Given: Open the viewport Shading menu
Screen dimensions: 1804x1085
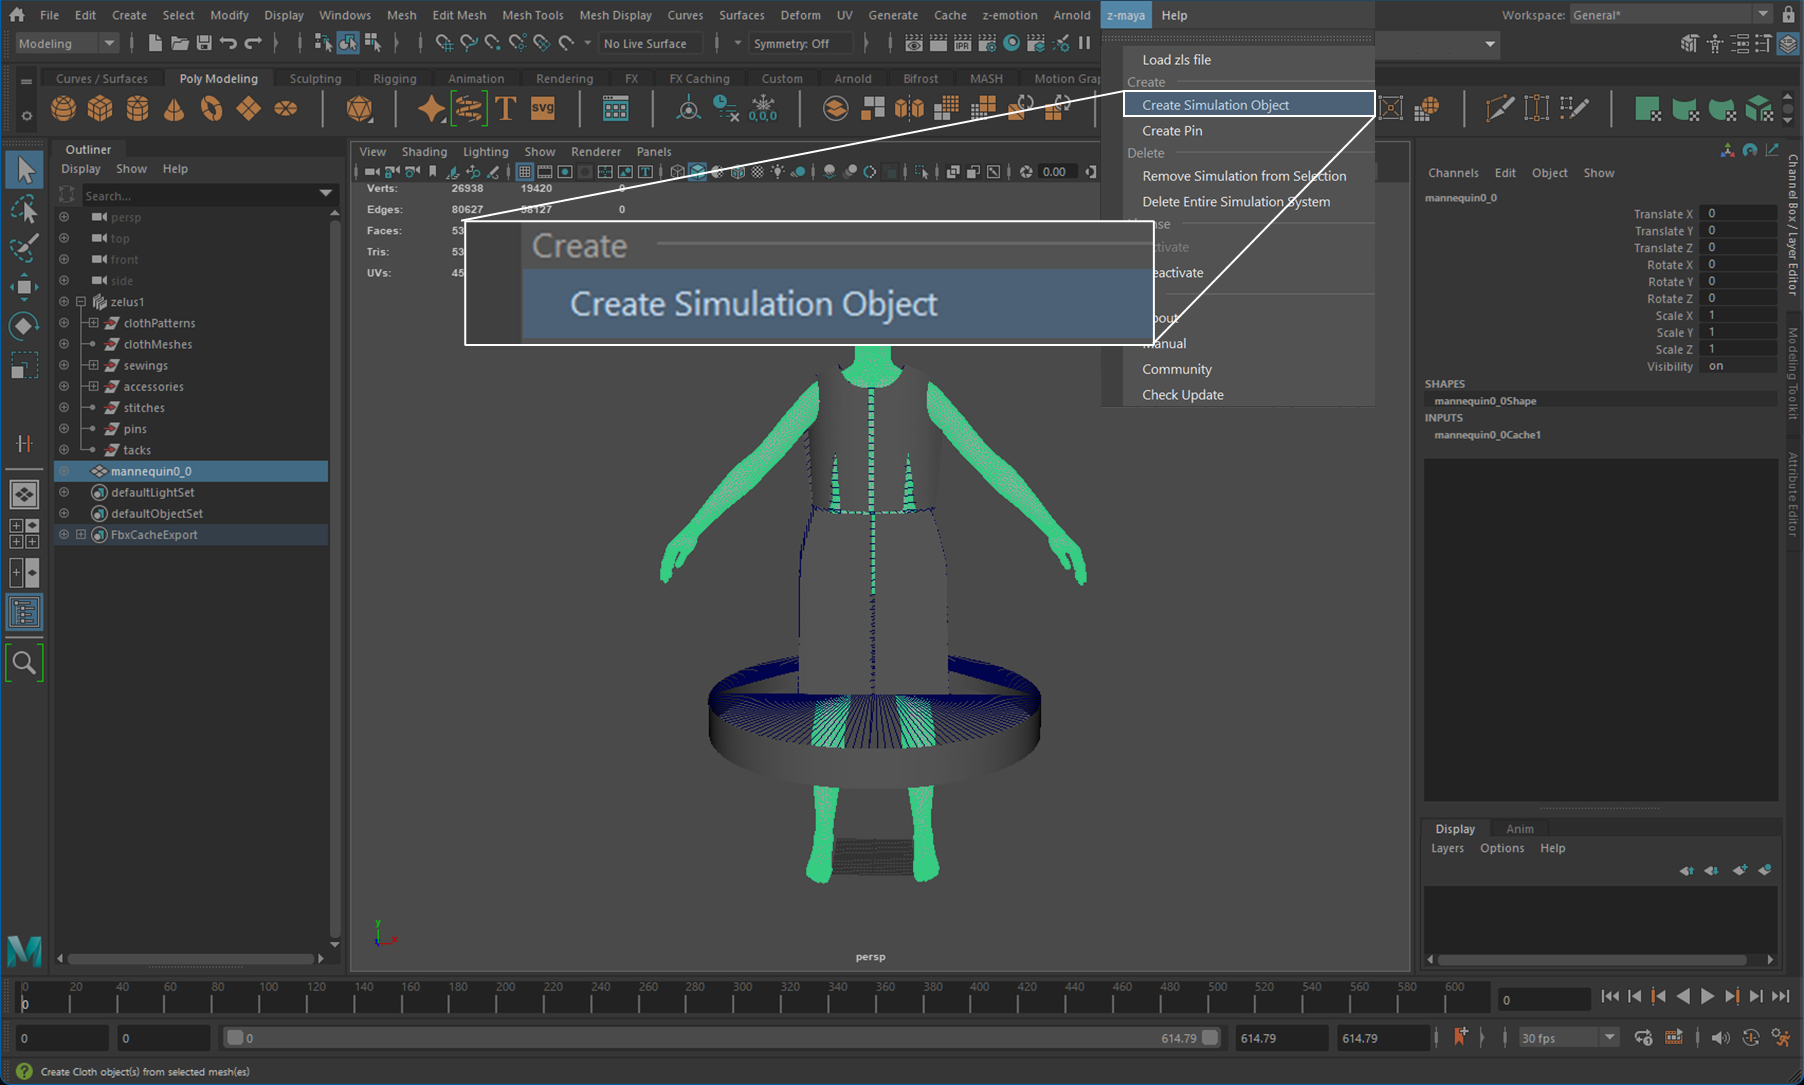Looking at the screenshot, I should [424, 152].
